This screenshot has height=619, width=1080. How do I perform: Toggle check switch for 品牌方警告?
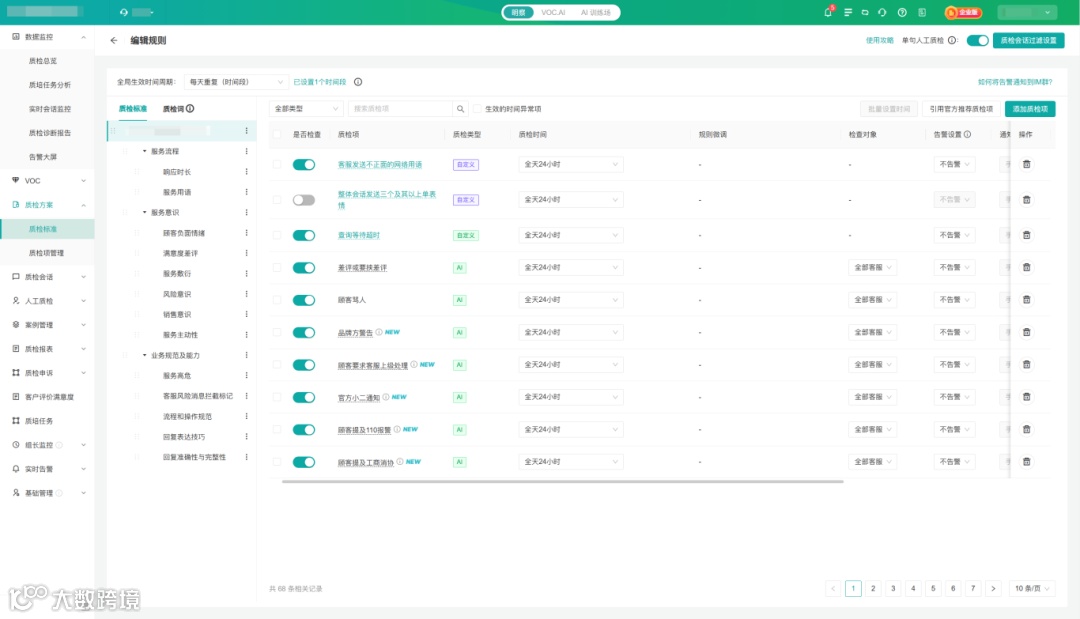[x=304, y=333]
